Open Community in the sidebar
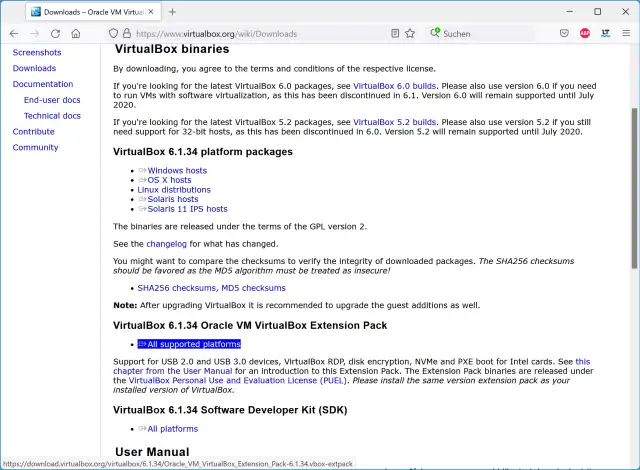The height and width of the screenshot is (470, 640). tap(36, 147)
